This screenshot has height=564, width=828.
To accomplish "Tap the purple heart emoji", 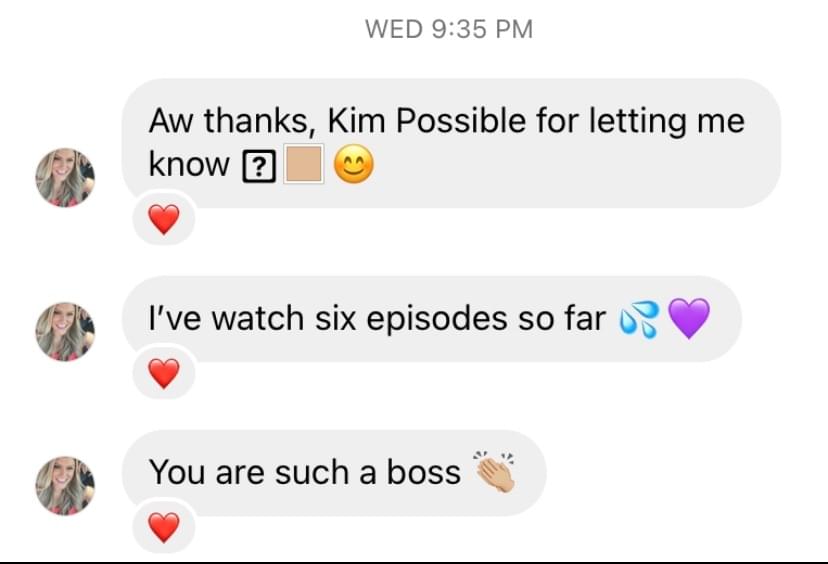I will [689, 318].
